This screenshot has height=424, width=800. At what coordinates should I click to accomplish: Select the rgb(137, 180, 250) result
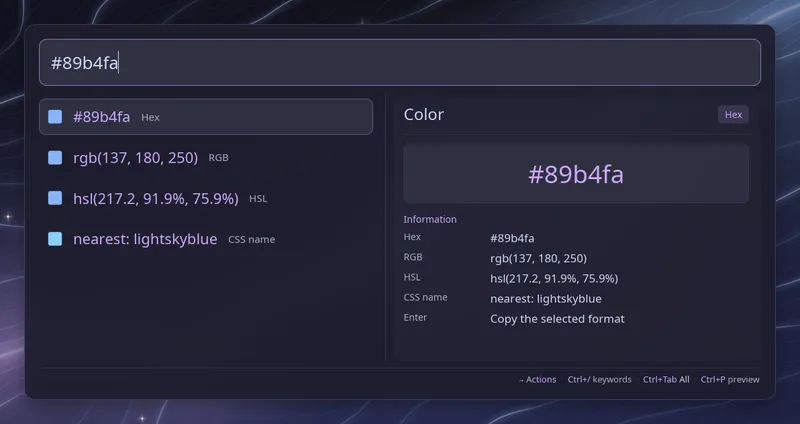coord(206,158)
